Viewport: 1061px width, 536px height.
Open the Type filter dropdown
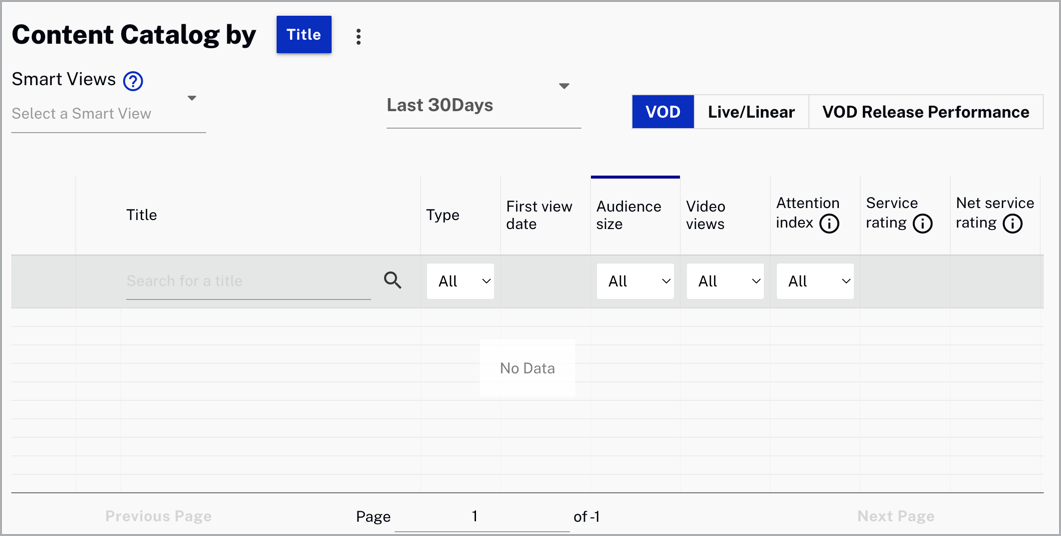460,281
